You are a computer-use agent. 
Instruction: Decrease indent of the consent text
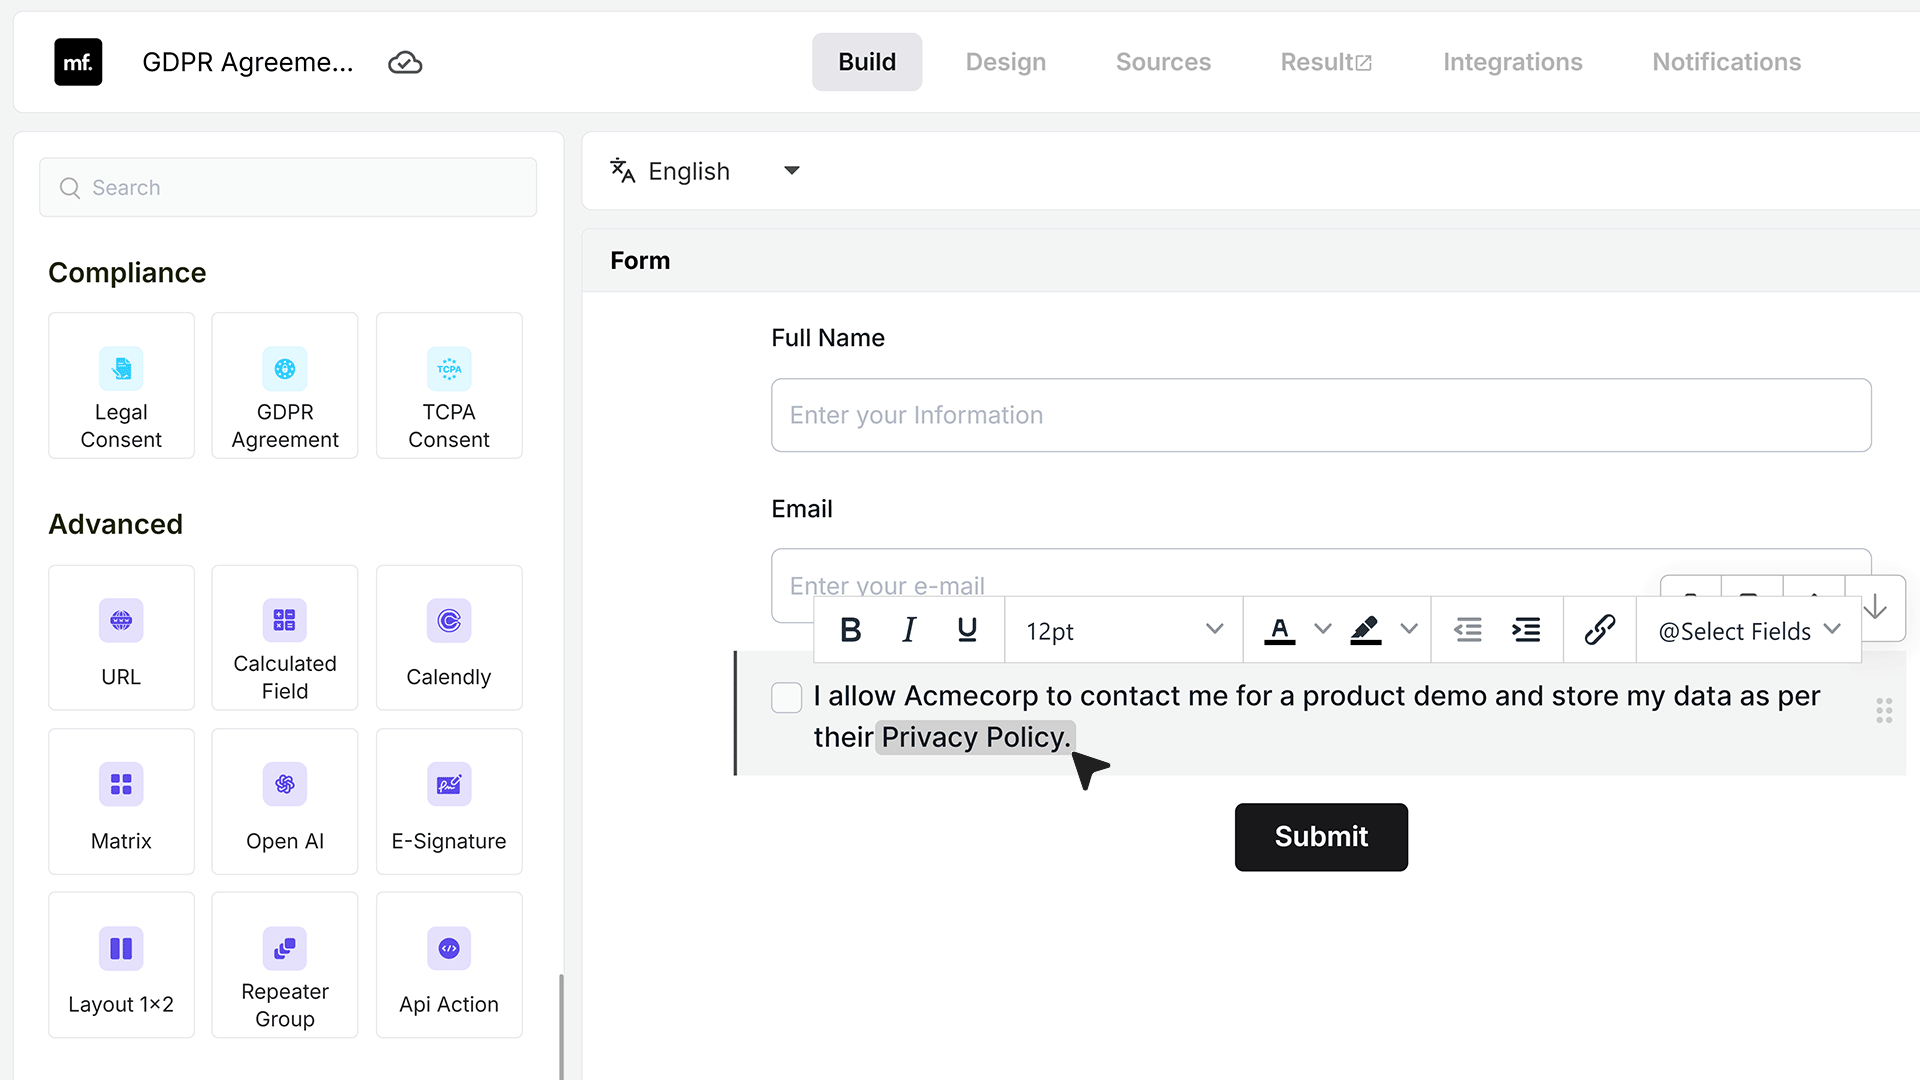click(1468, 630)
